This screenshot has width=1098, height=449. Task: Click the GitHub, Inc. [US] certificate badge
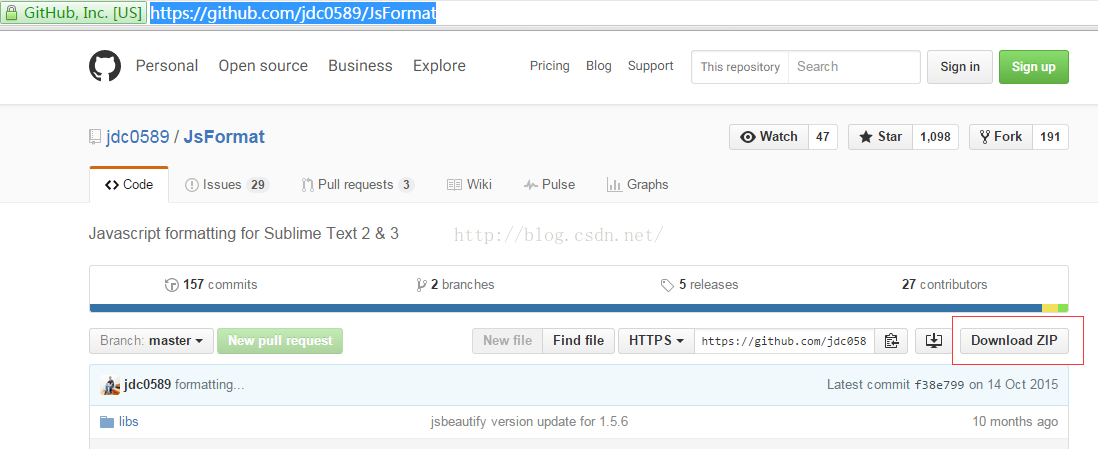pos(74,13)
